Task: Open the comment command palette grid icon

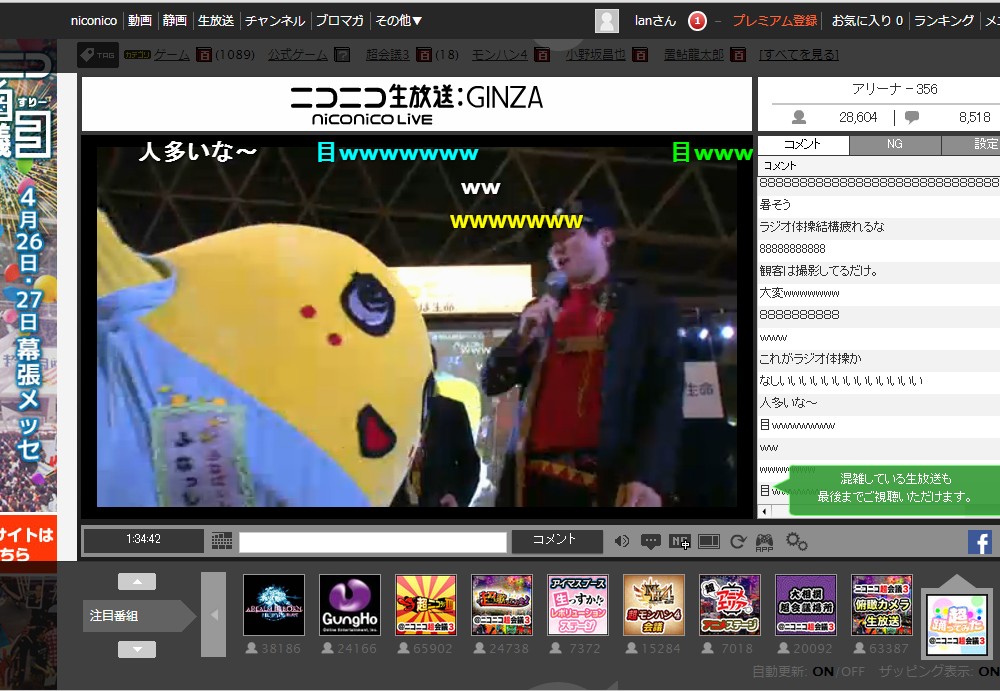Action: pyautogui.click(x=222, y=541)
